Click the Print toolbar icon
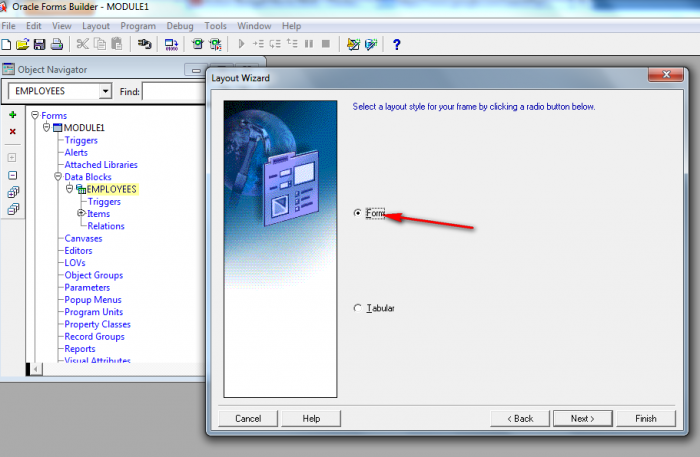The image size is (700, 457). [57, 44]
